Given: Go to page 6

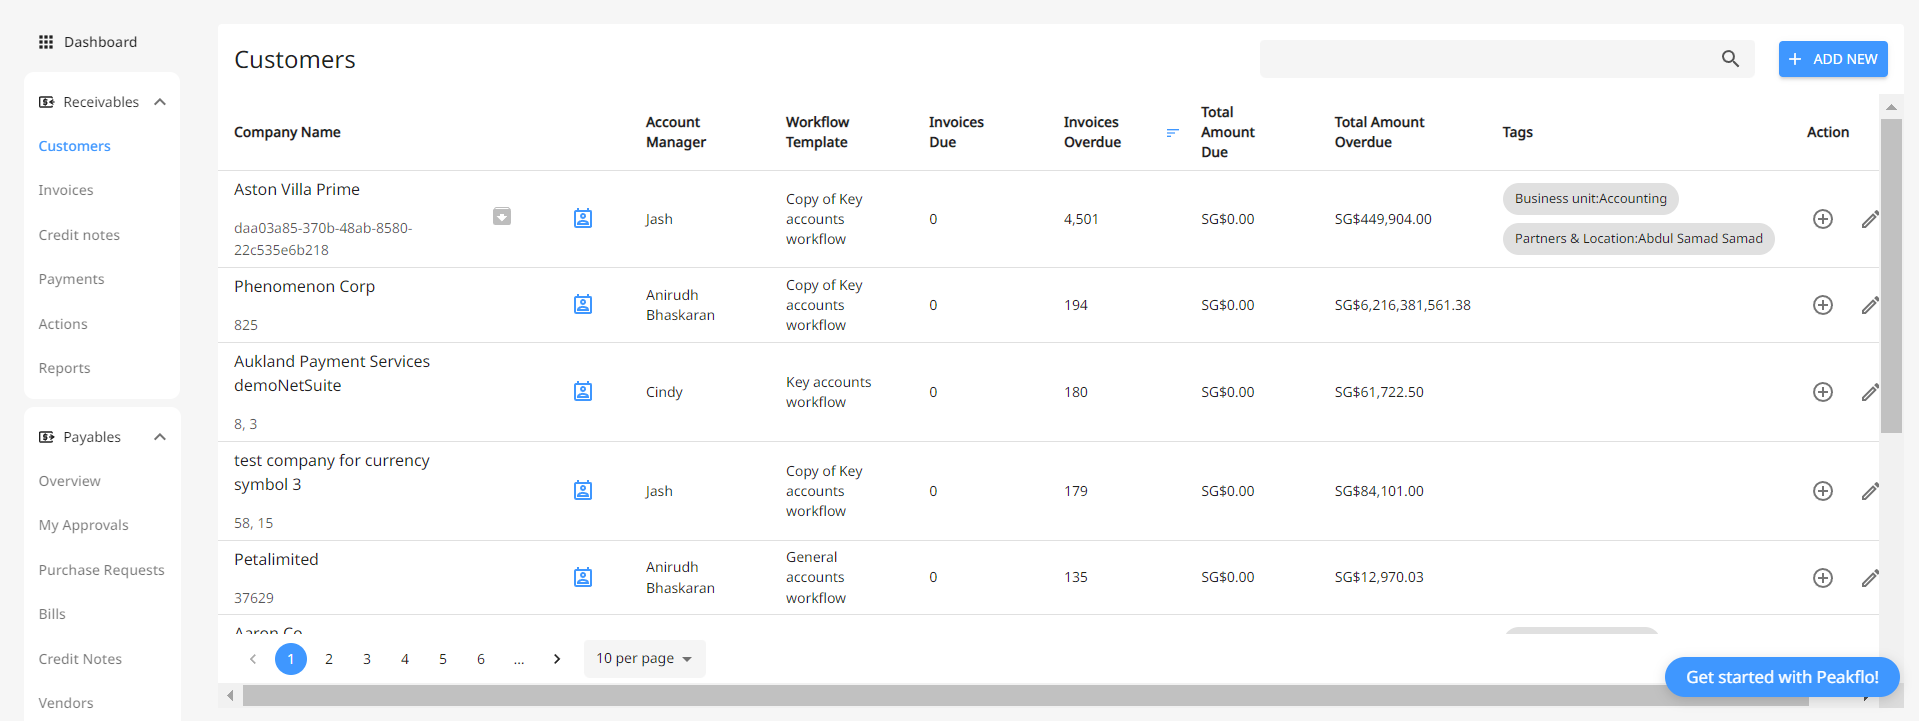Looking at the screenshot, I should pyautogui.click(x=481, y=659).
